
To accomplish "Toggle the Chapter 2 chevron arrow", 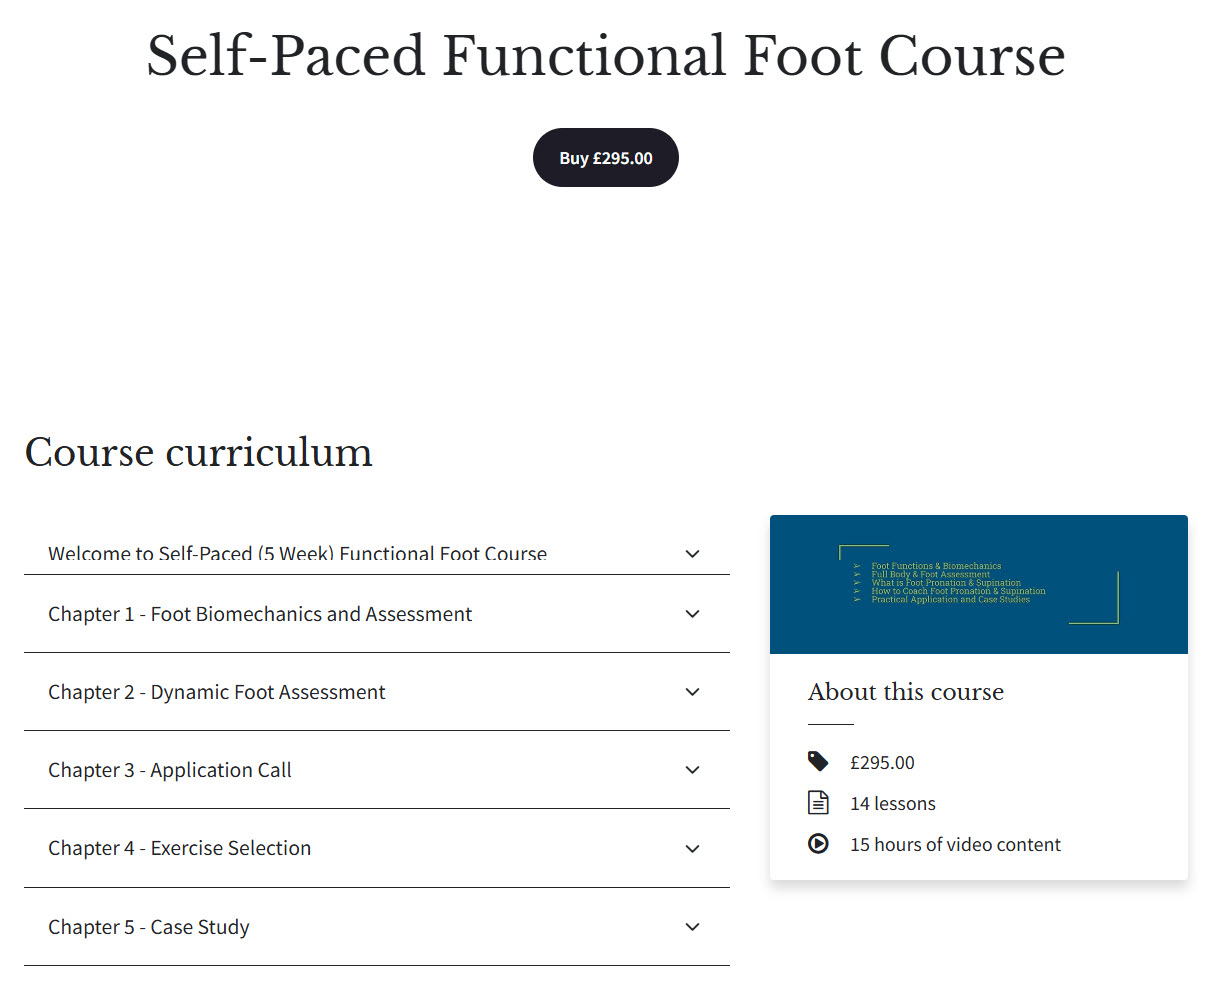I will [692, 692].
